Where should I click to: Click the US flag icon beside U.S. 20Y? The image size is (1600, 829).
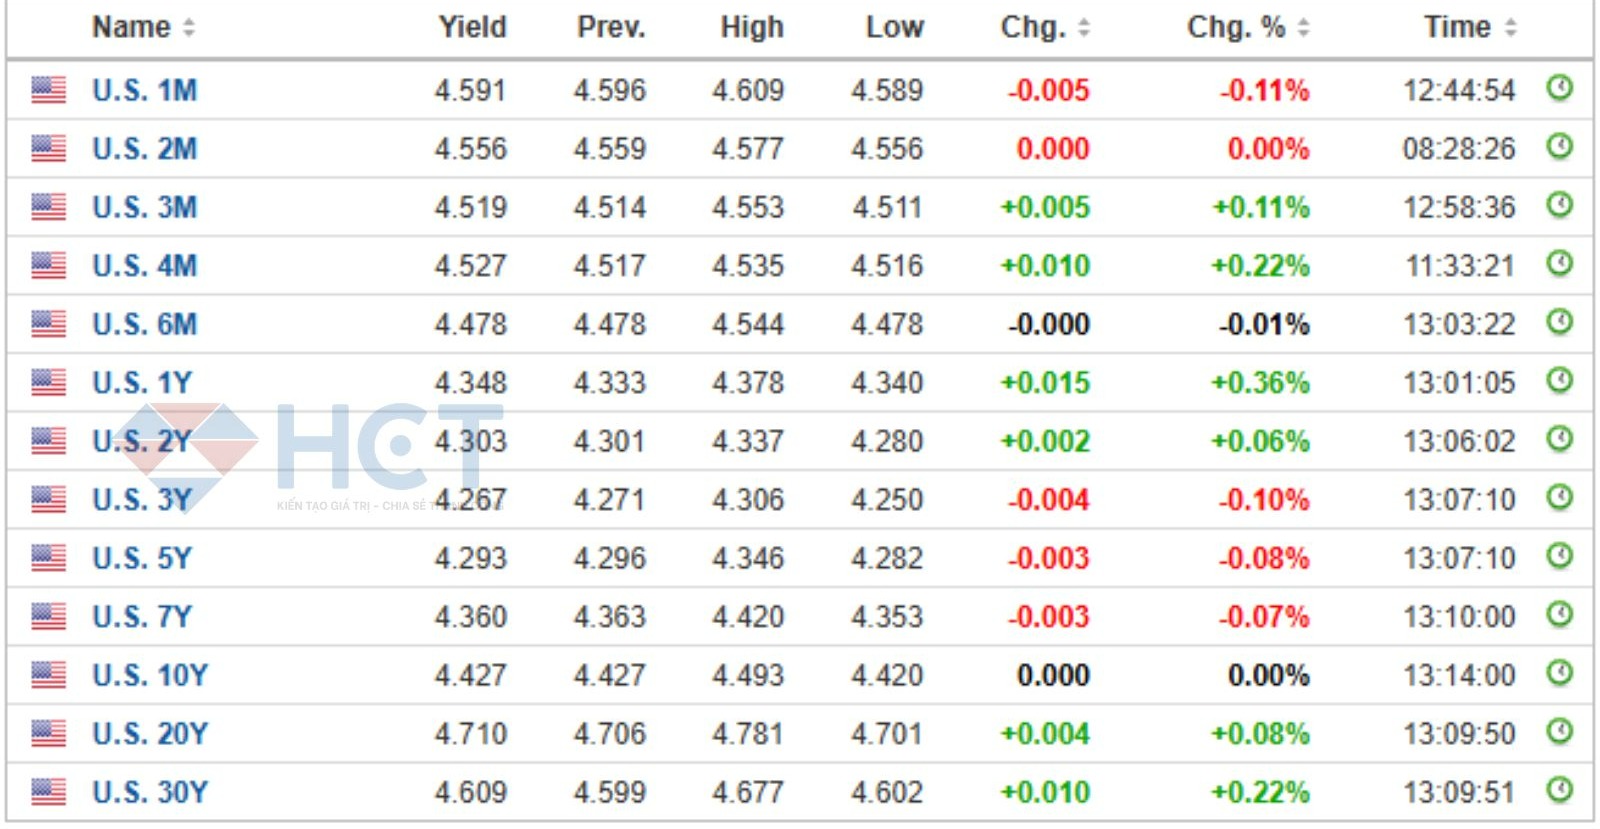pyautogui.click(x=48, y=734)
